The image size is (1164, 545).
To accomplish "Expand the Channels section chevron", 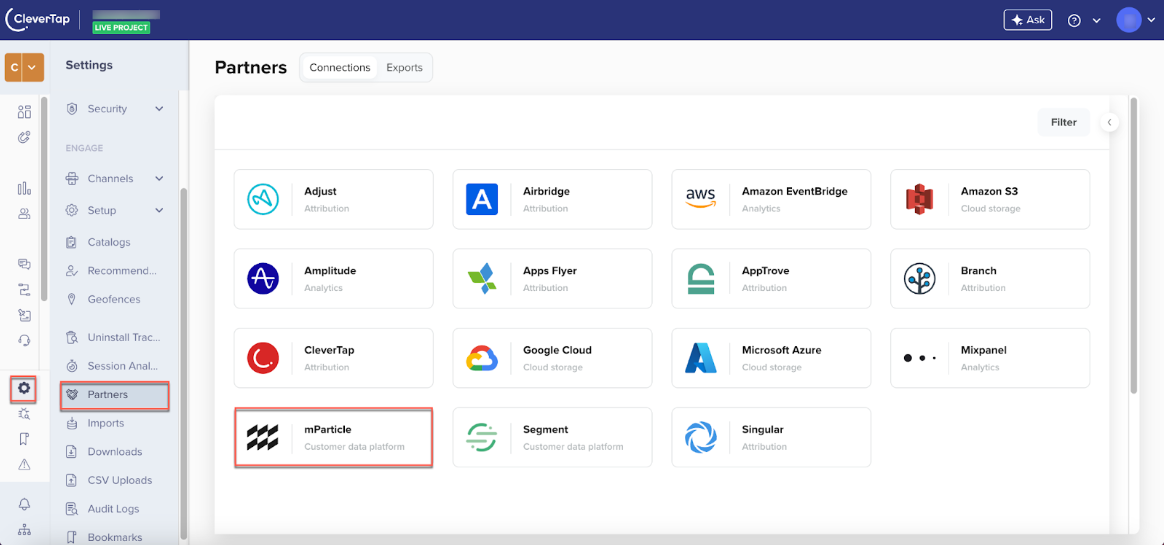I will point(159,178).
